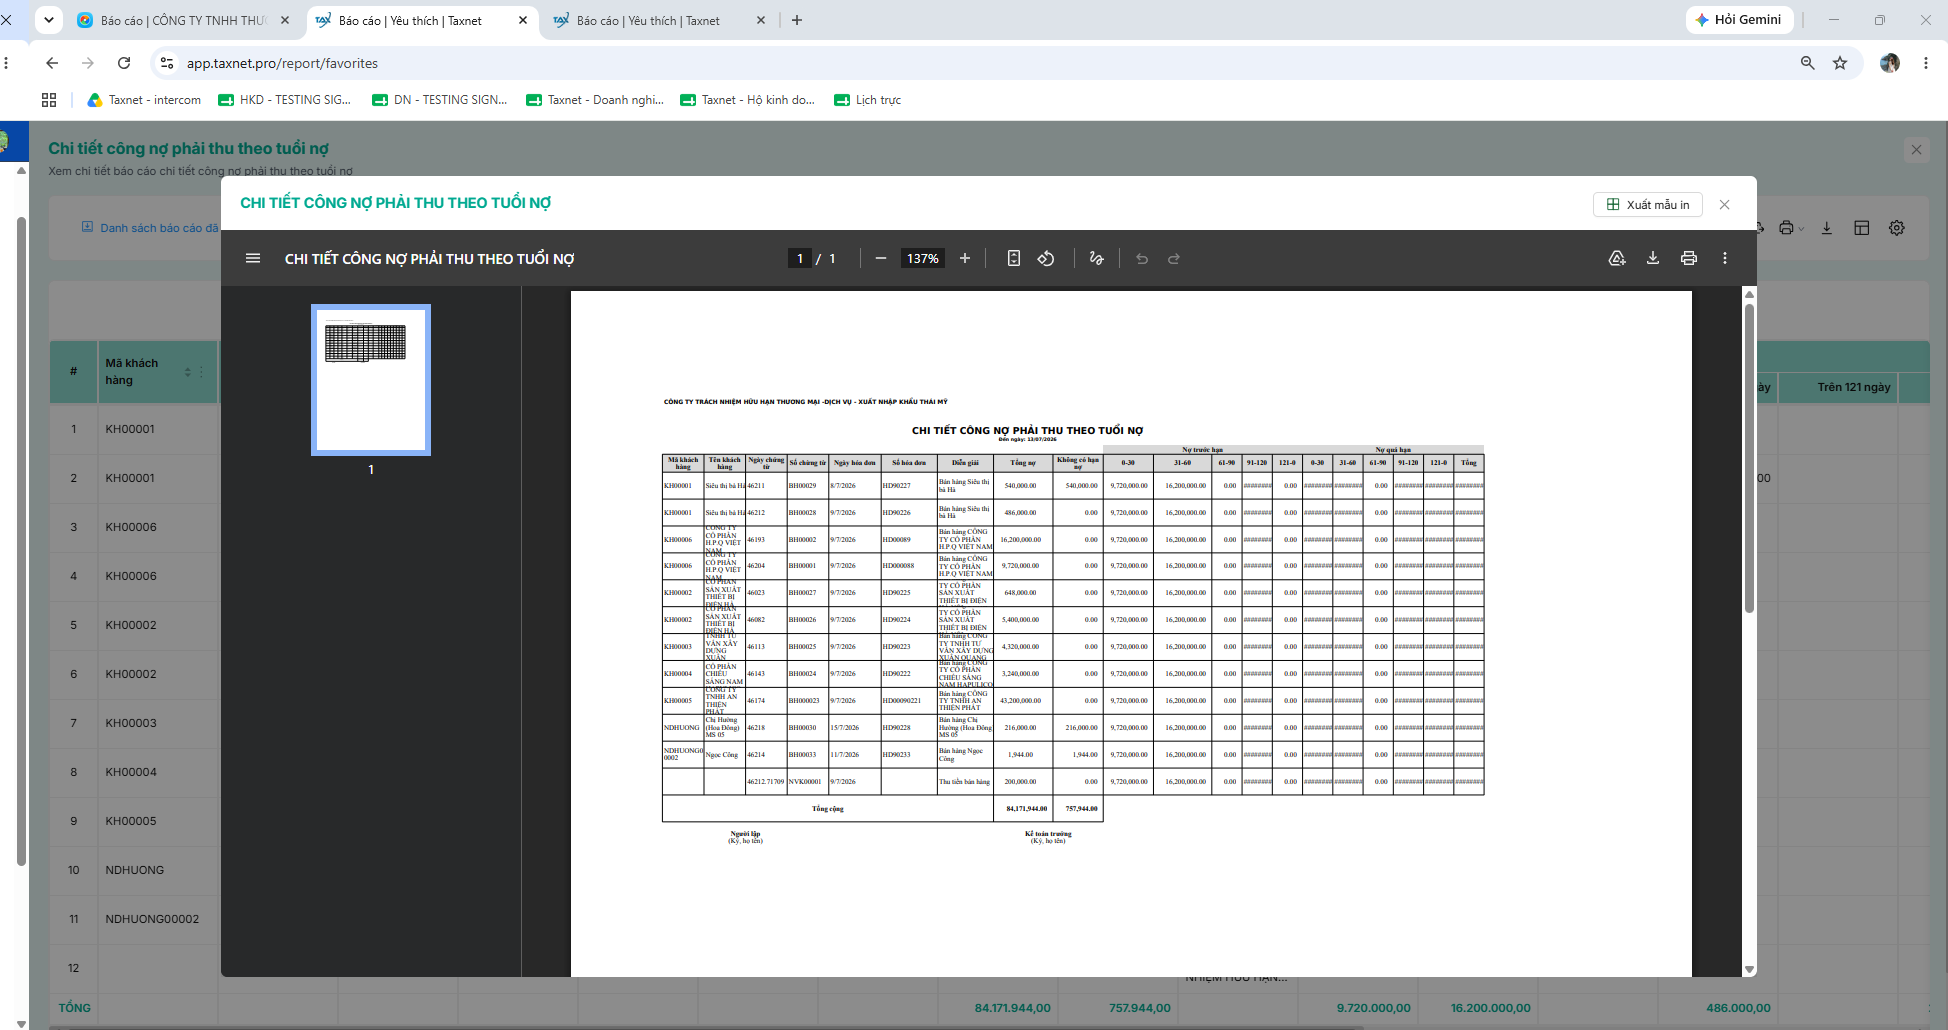This screenshot has width=1948, height=1030.
Task: Close the report preview dialog
Action: point(1724,204)
